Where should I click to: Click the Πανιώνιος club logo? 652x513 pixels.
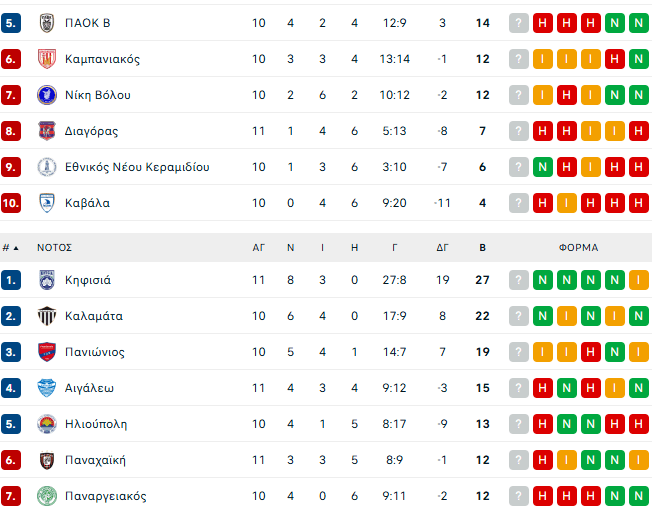46,352
